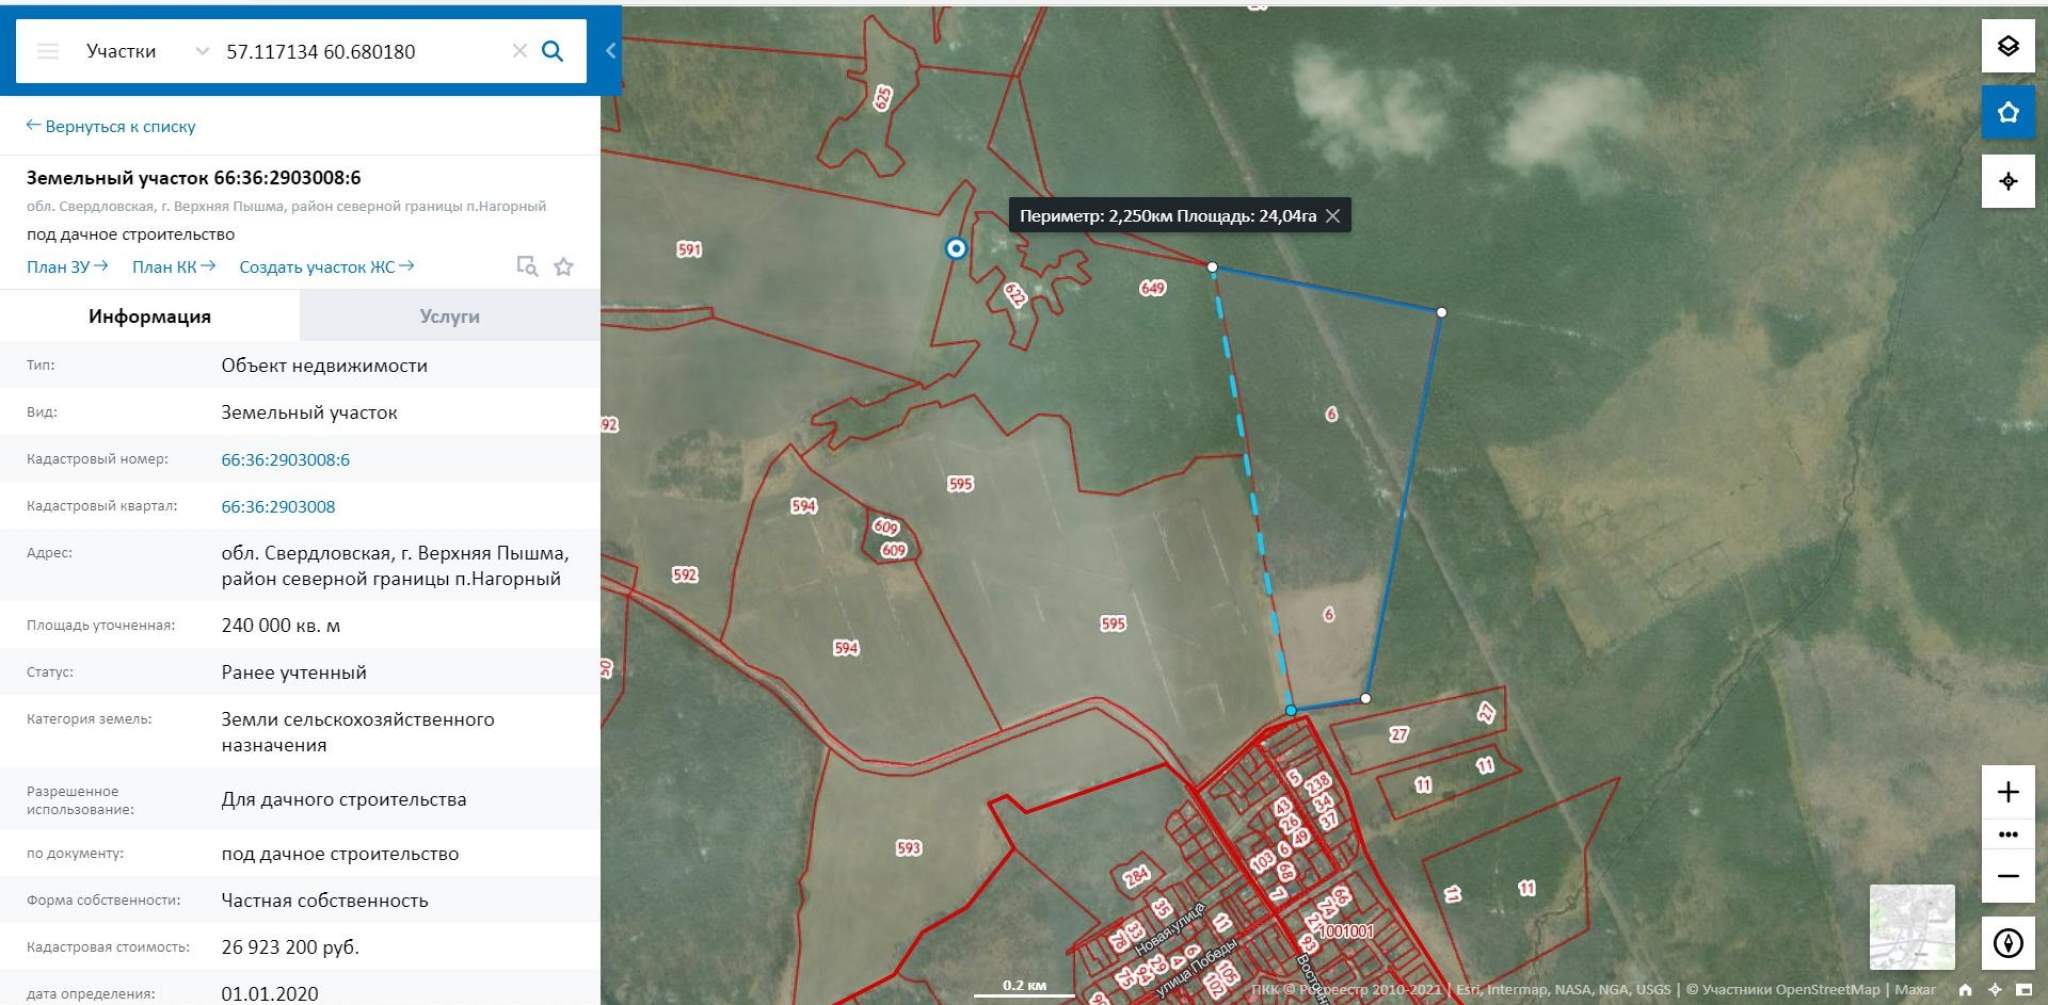Open План ЗУ link
Image resolution: width=2048 pixels, height=1005 pixels.
point(67,267)
